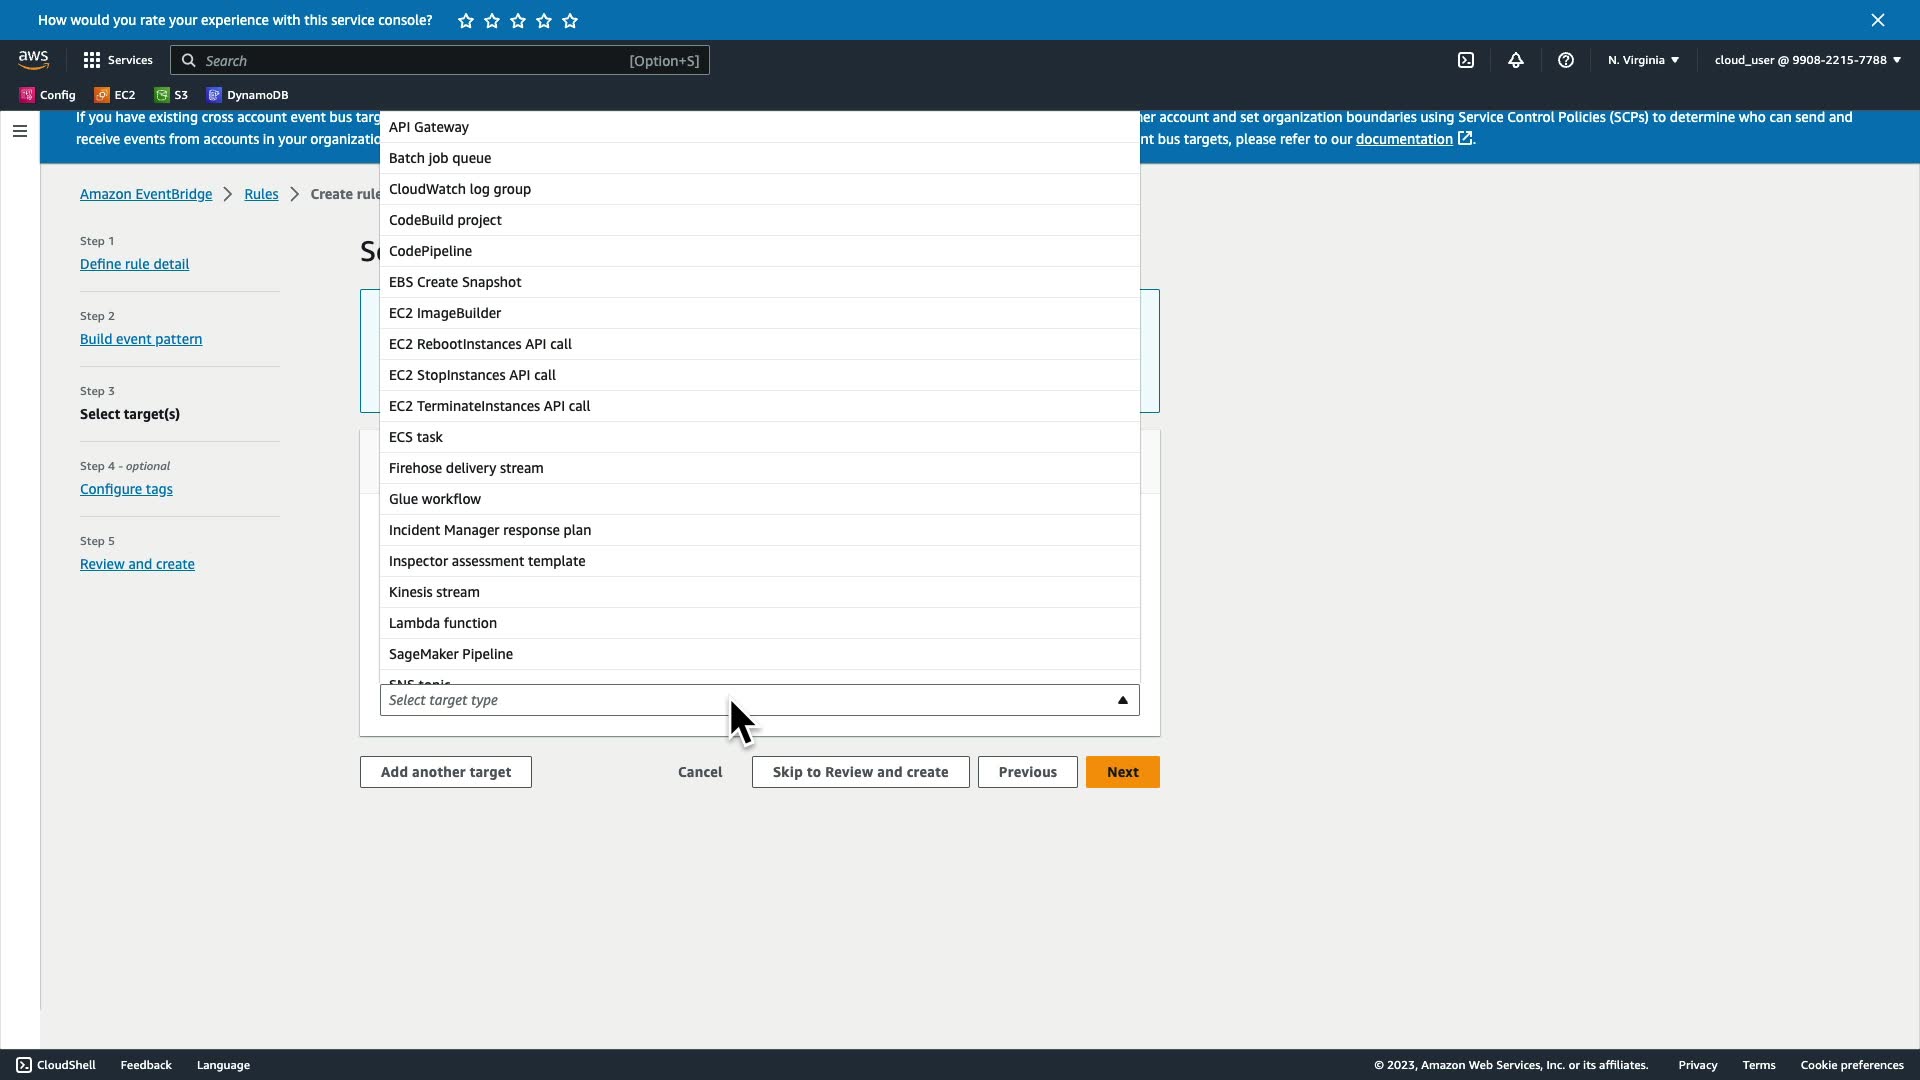Open the N. Virginia region dropdown
This screenshot has width=1920, height=1080.
[1643, 60]
